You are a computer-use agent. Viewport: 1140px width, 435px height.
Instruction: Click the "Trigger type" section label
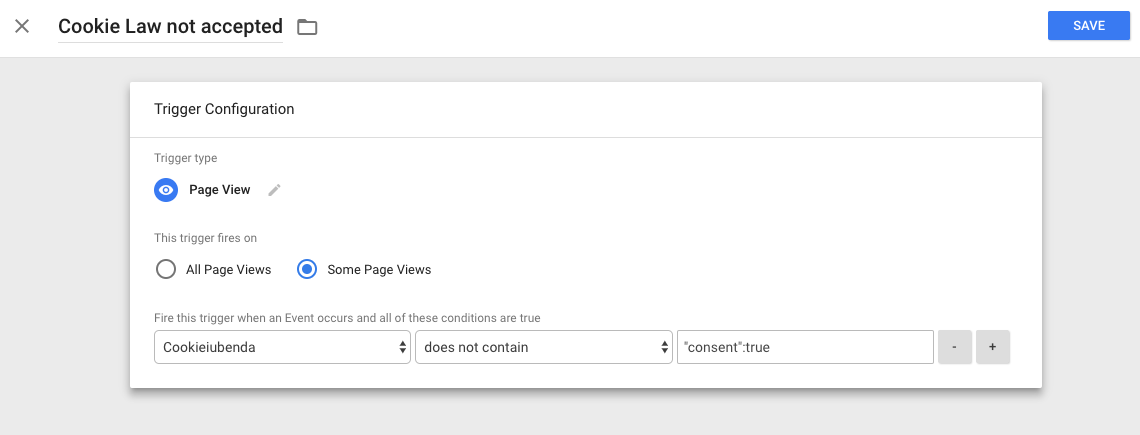click(185, 158)
